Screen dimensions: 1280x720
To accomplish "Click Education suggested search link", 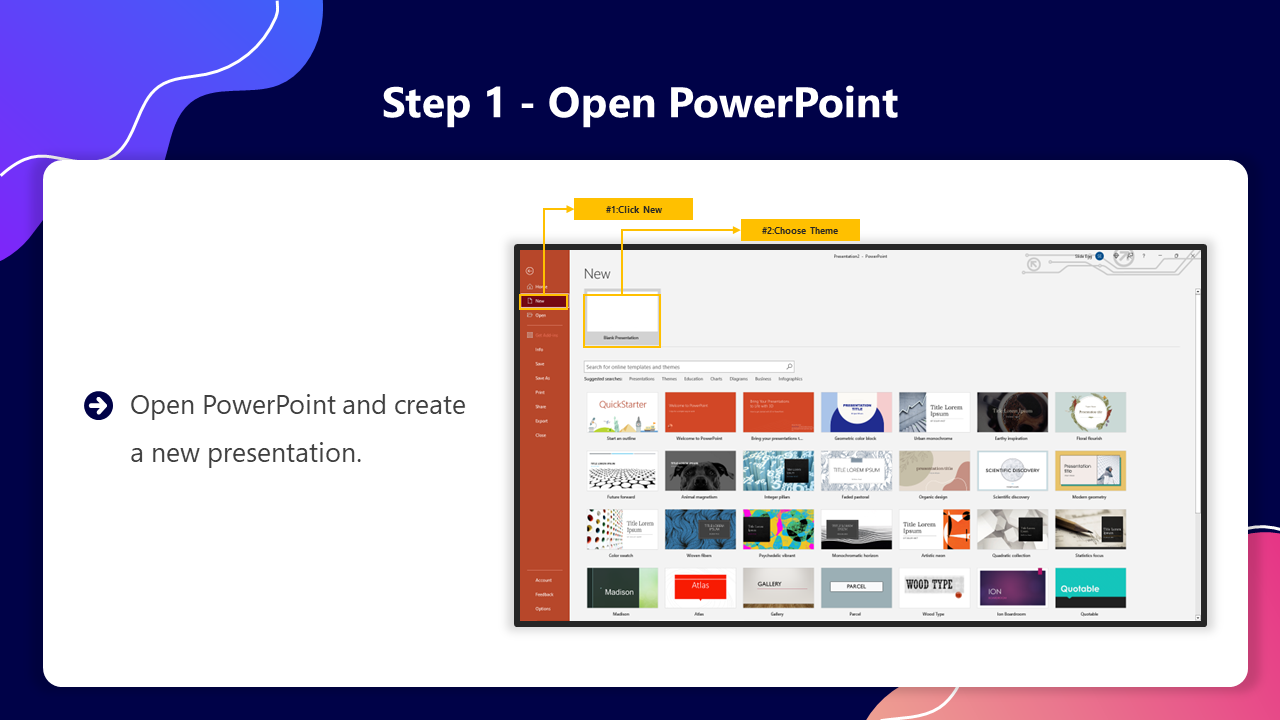I will click(694, 379).
